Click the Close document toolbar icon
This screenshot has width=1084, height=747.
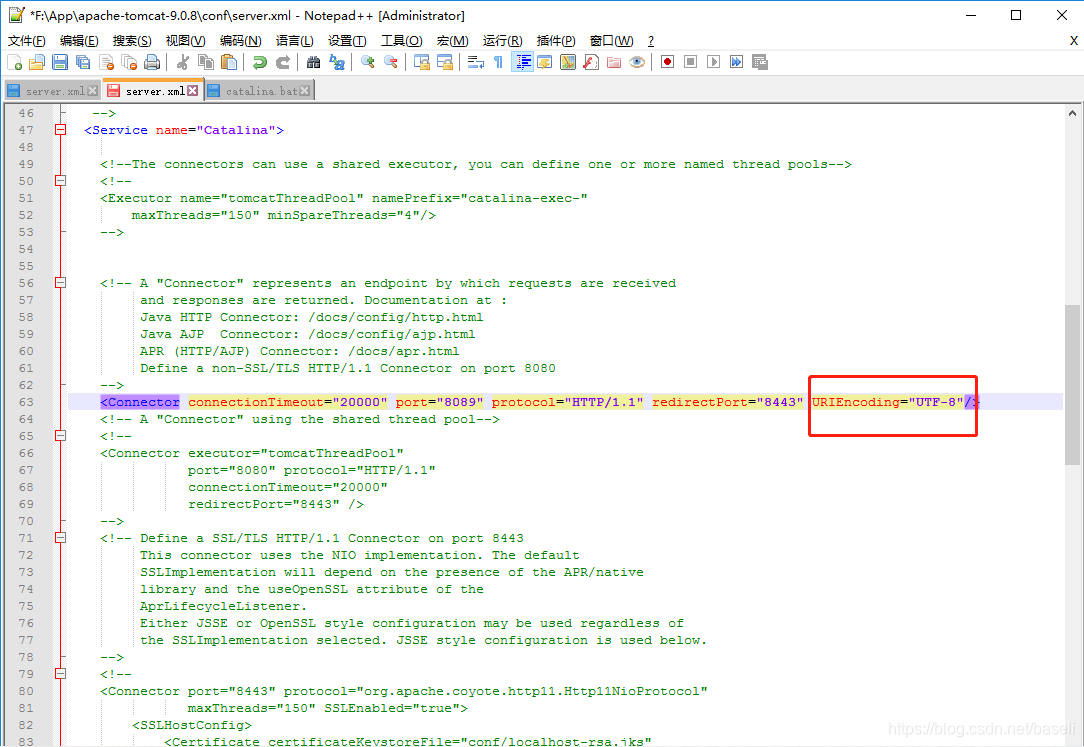pos(106,63)
